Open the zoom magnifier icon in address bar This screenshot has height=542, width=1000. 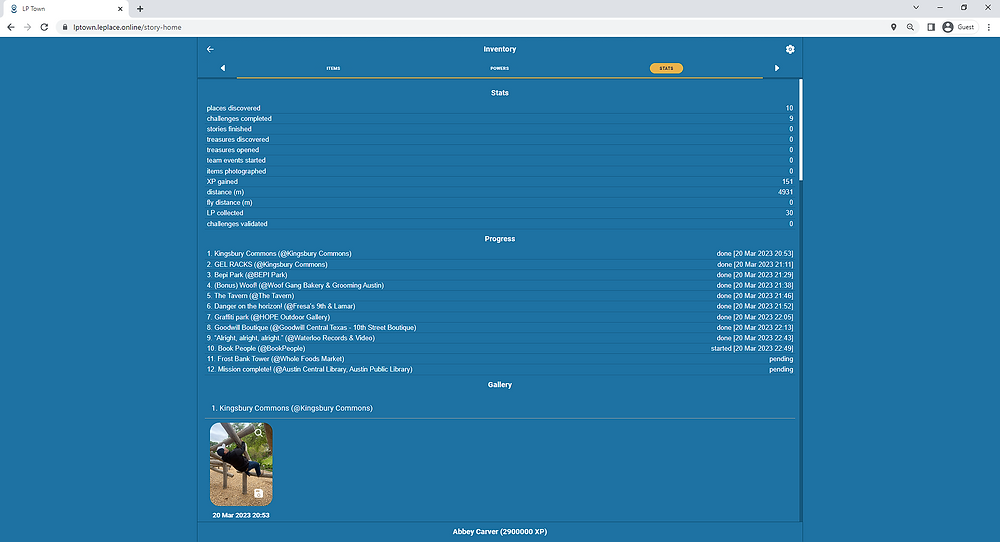[910, 27]
